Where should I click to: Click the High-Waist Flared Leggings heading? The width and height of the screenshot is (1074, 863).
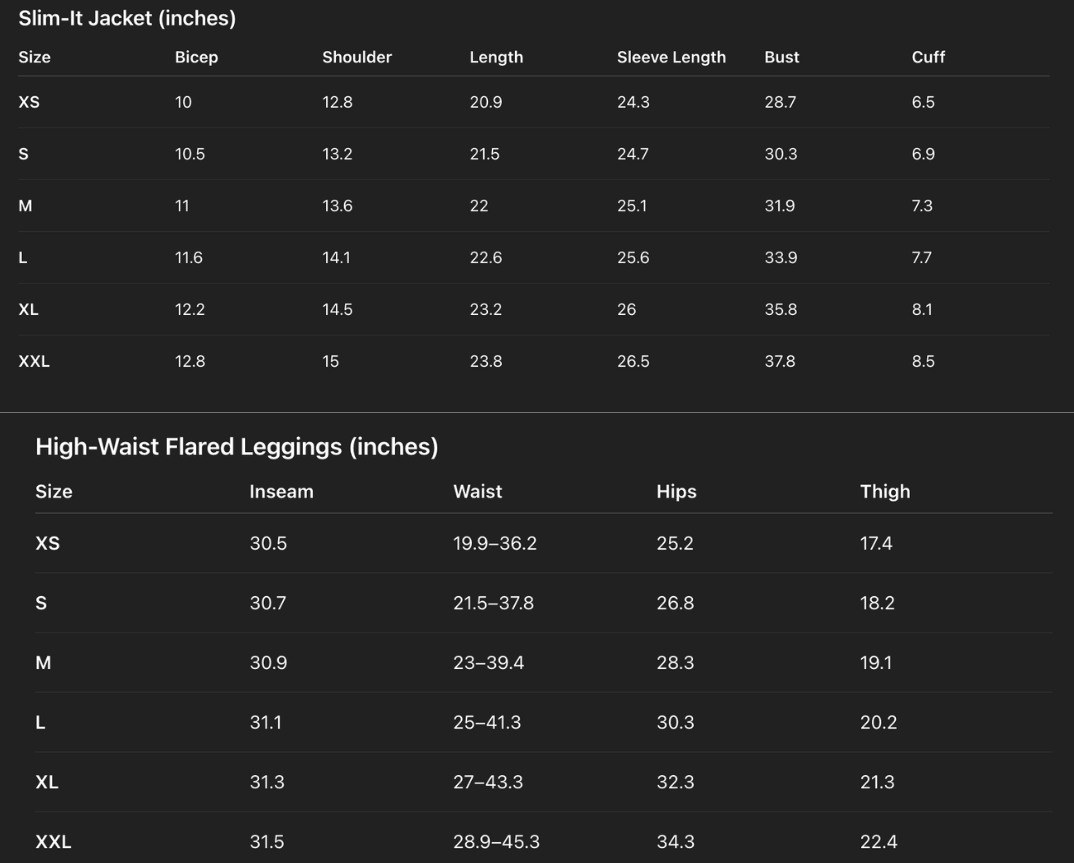[236, 446]
